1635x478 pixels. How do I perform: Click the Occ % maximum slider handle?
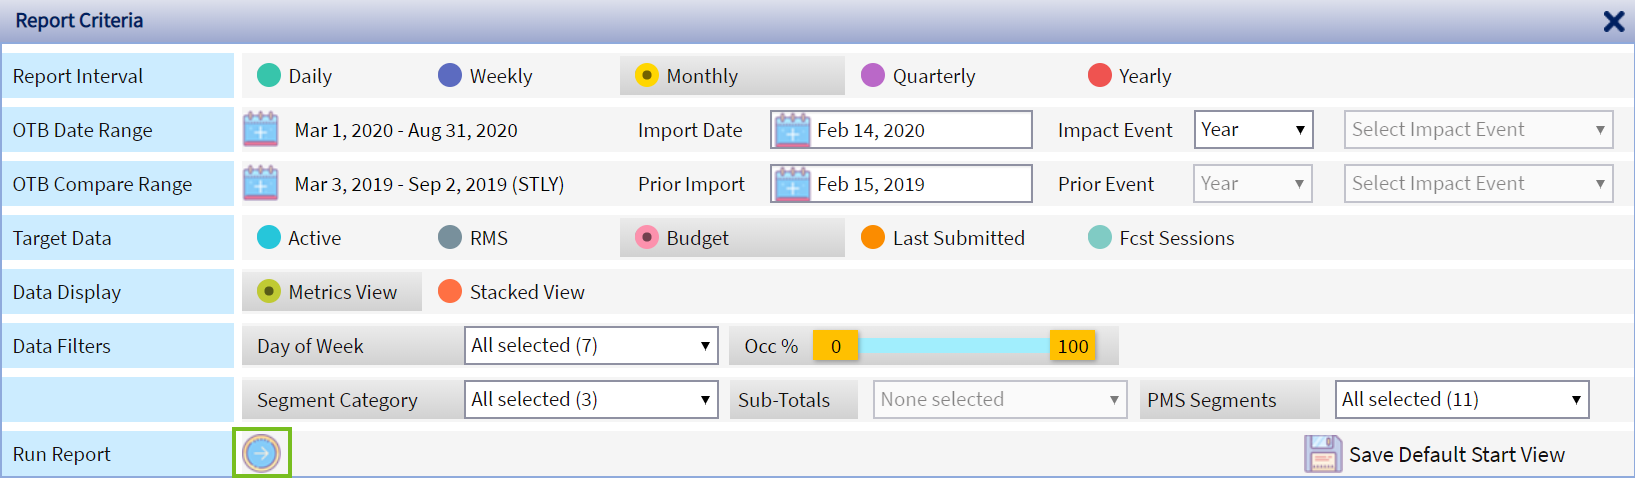(x=1072, y=346)
